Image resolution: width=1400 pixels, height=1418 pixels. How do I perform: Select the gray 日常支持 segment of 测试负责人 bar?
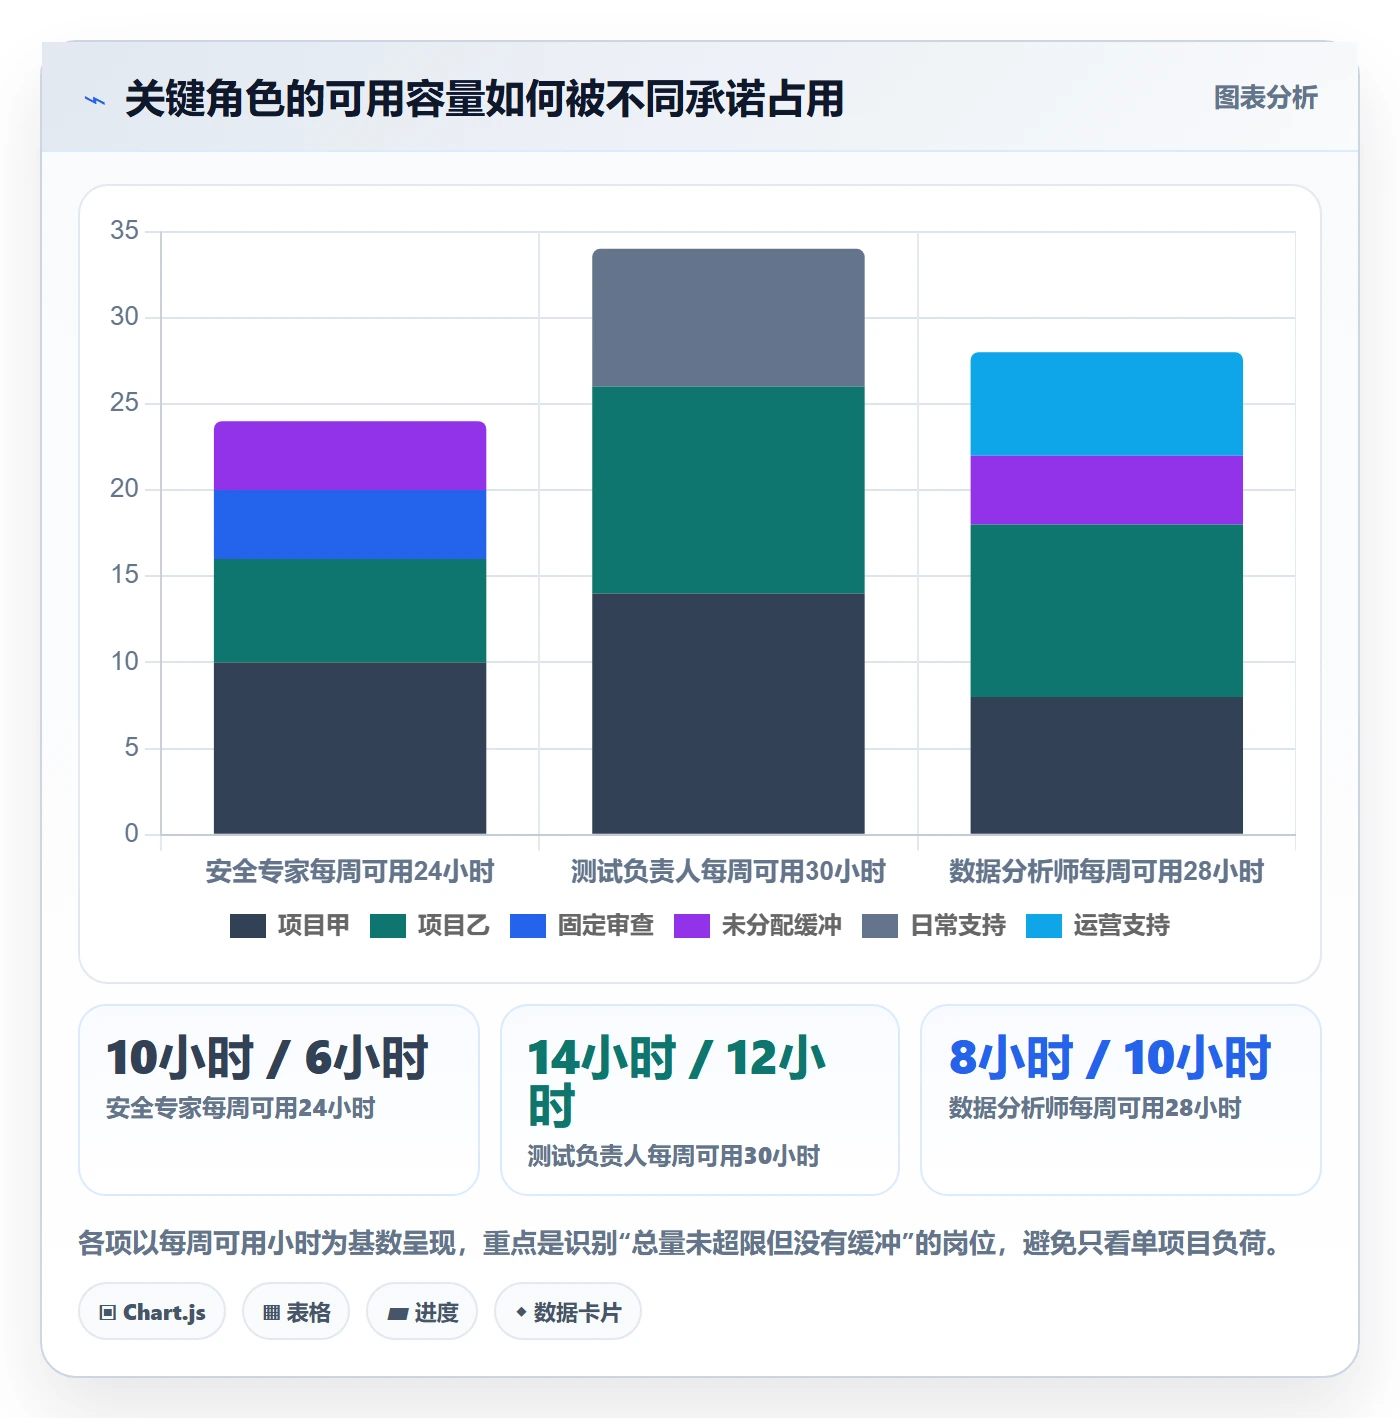(x=728, y=318)
